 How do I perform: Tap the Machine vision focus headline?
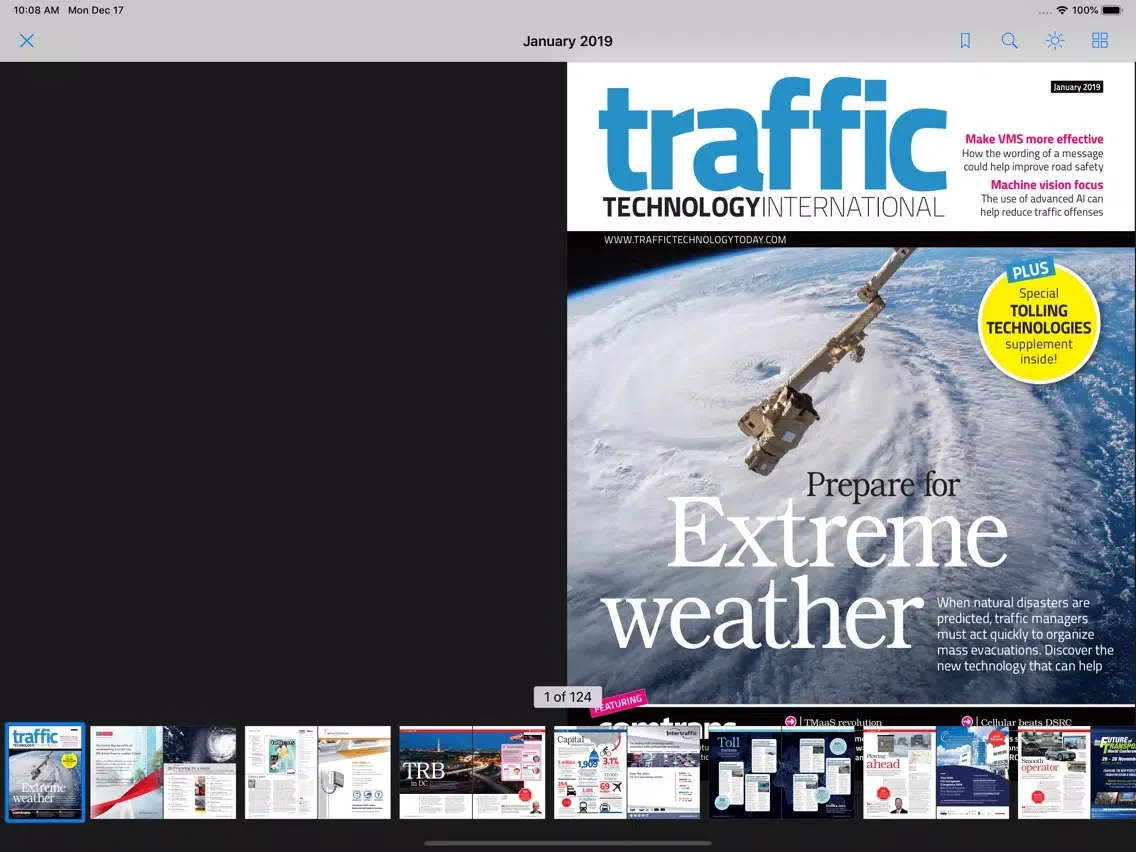(x=1047, y=185)
